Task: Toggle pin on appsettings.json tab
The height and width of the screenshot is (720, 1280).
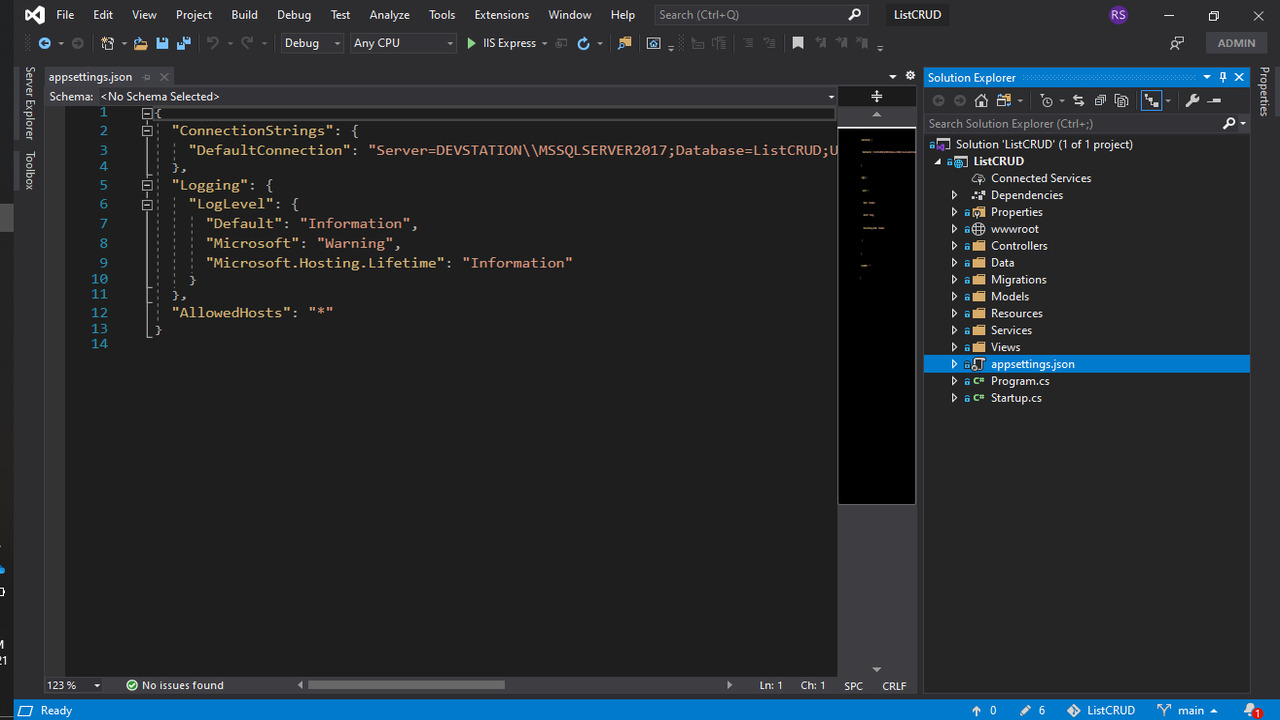Action: pos(146,77)
